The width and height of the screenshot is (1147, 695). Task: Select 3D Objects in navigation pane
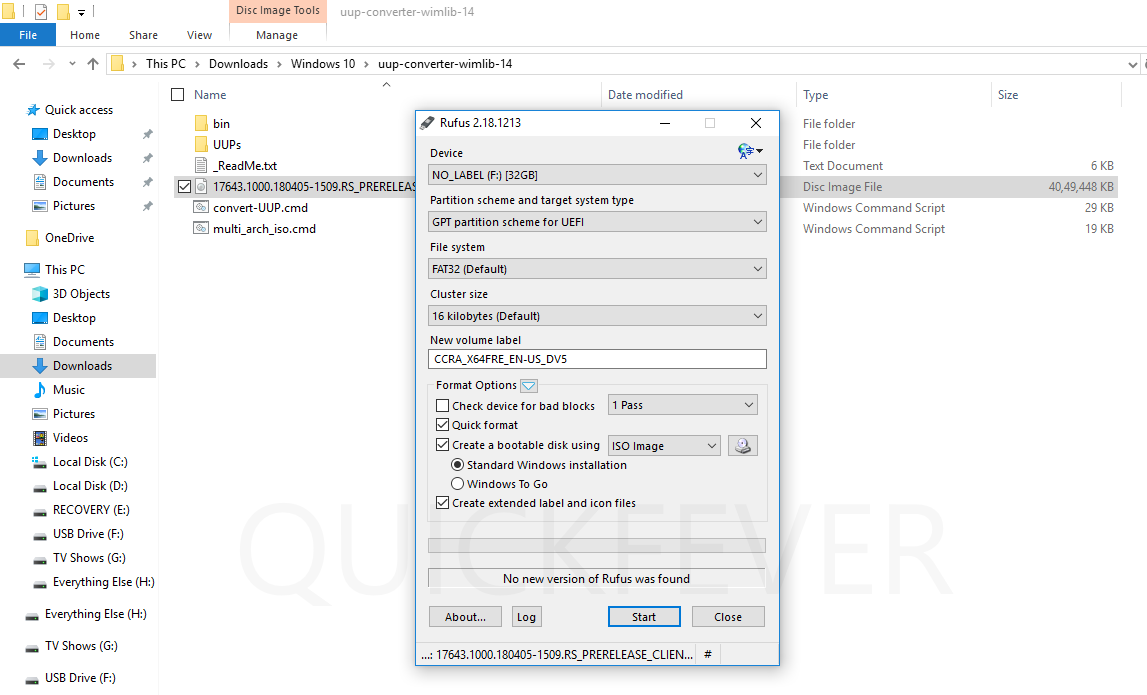click(81, 293)
